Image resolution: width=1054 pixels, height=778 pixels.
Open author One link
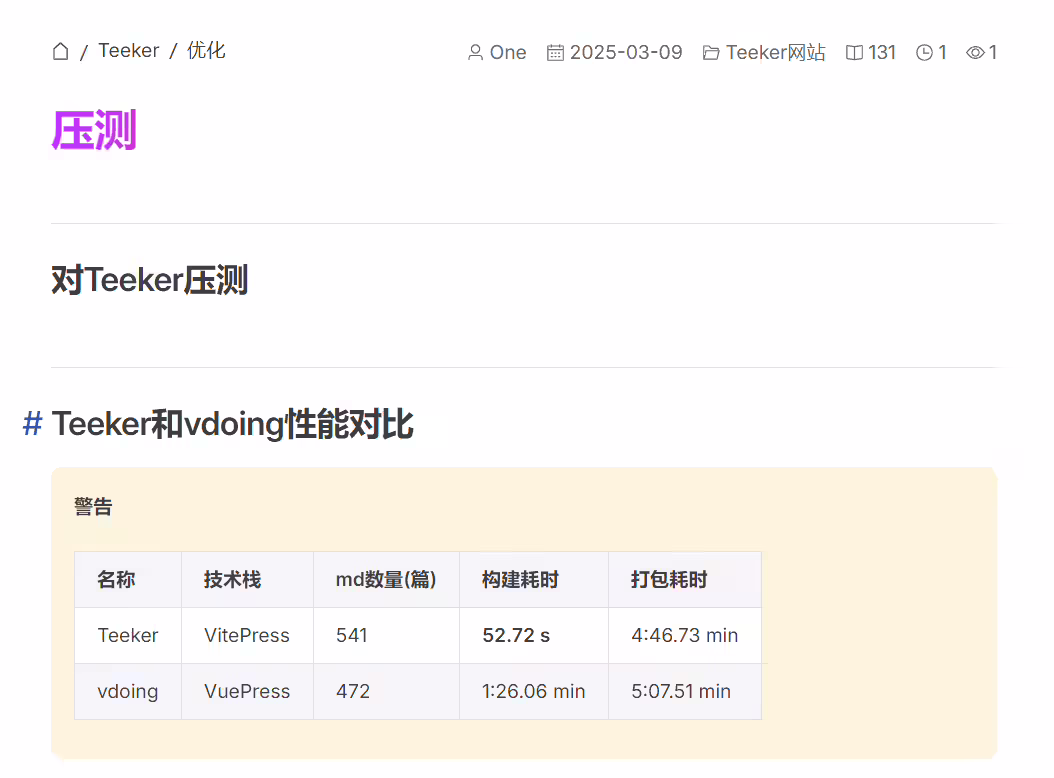[508, 52]
